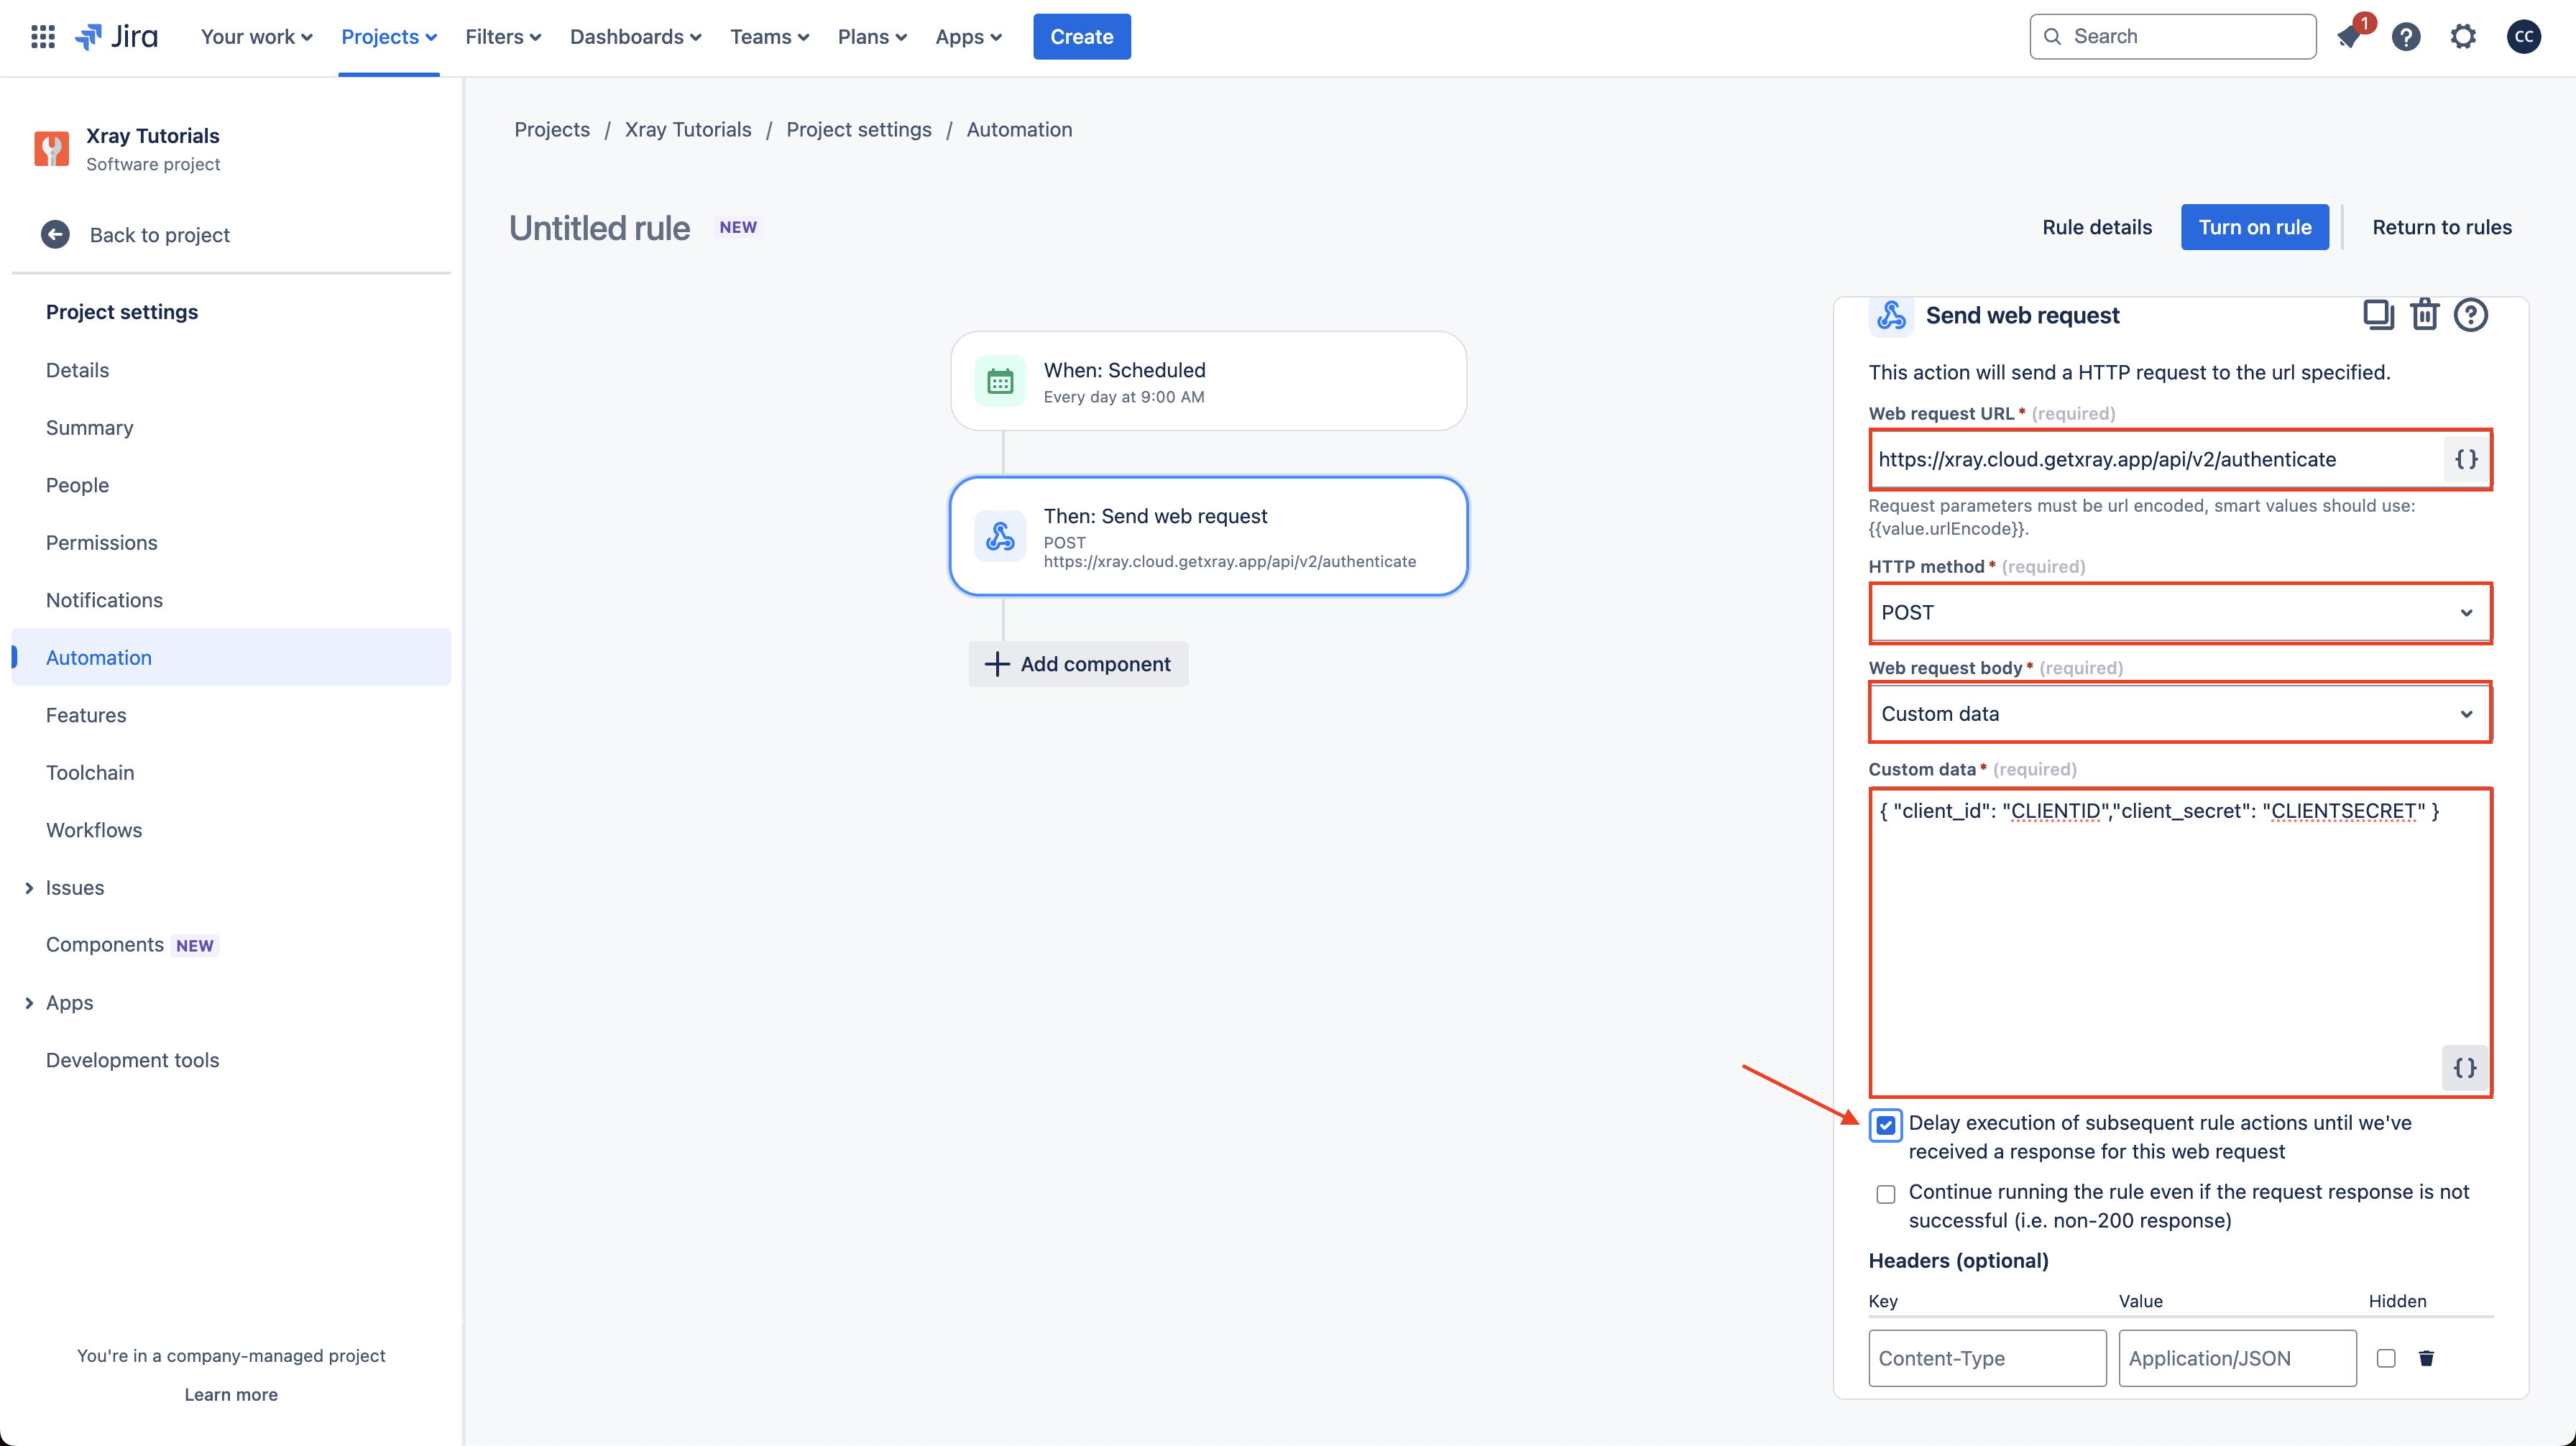Select Summary in Project settings sidebar
Image resolution: width=2576 pixels, height=1446 pixels.
point(231,428)
